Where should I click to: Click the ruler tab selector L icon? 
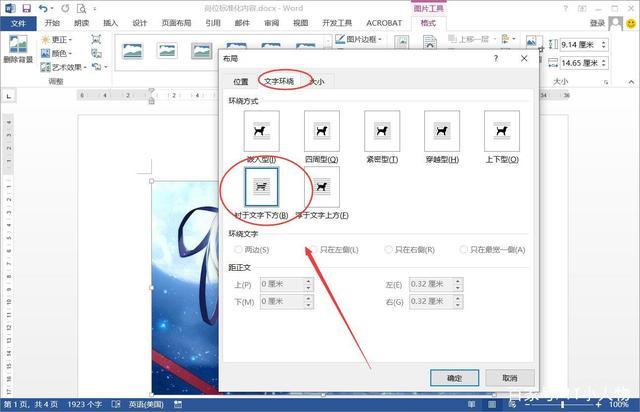[x=9, y=96]
